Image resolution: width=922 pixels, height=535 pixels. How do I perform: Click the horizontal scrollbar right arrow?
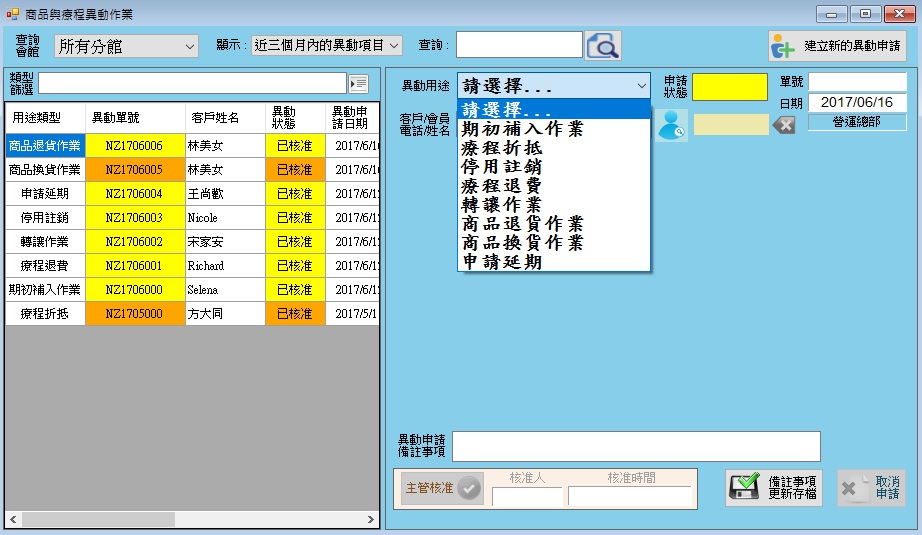click(x=371, y=520)
